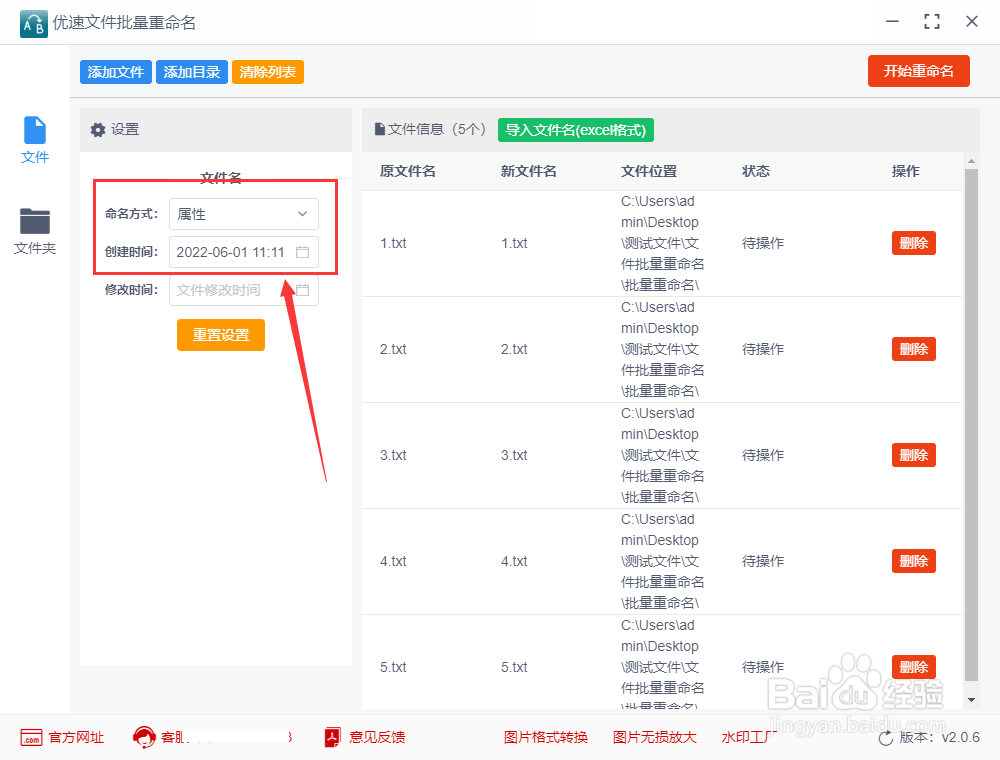This screenshot has width=1000, height=760.
Task: Click the 创建时间 date field
Action: pyautogui.click(x=244, y=252)
